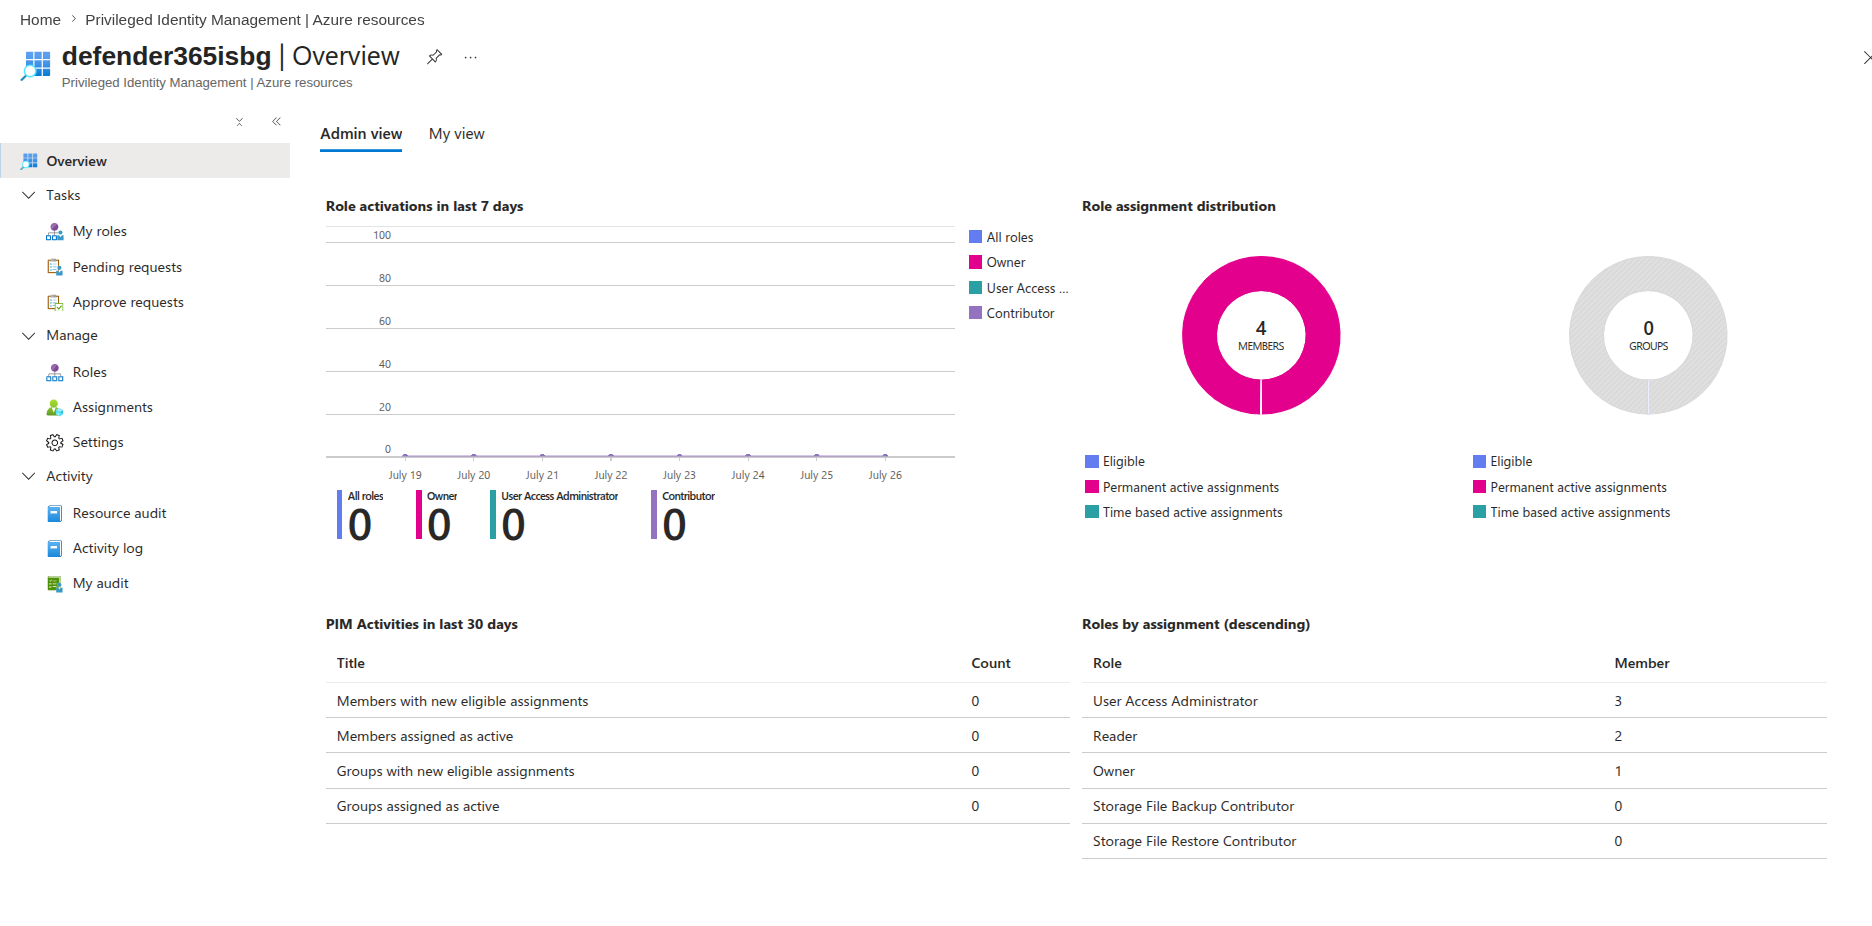
Task: Click the My roles icon
Action: (x=55, y=231)
